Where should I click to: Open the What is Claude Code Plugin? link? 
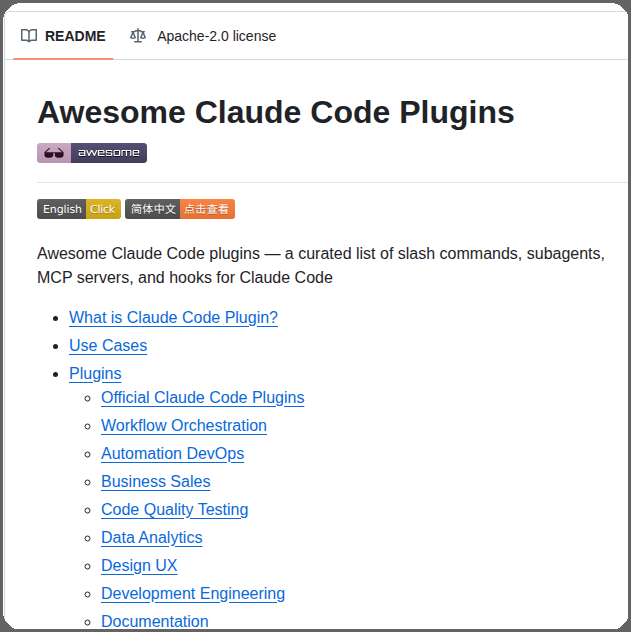tap(173, 318)
